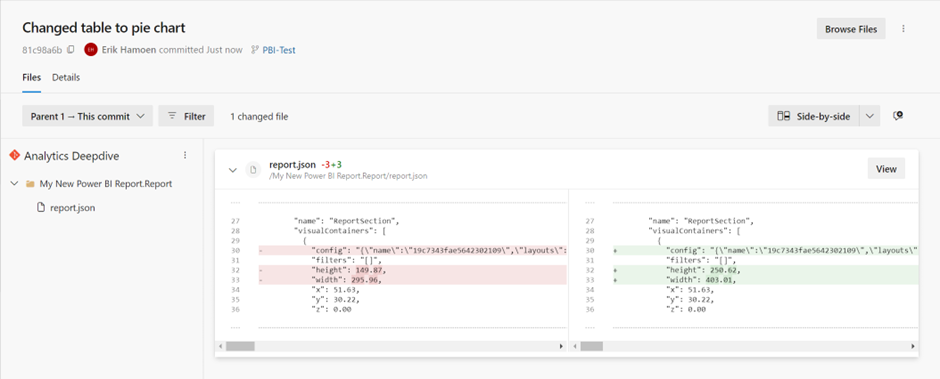Click the Browse Files button
This screenshot has height=379, width=940.
851,29
